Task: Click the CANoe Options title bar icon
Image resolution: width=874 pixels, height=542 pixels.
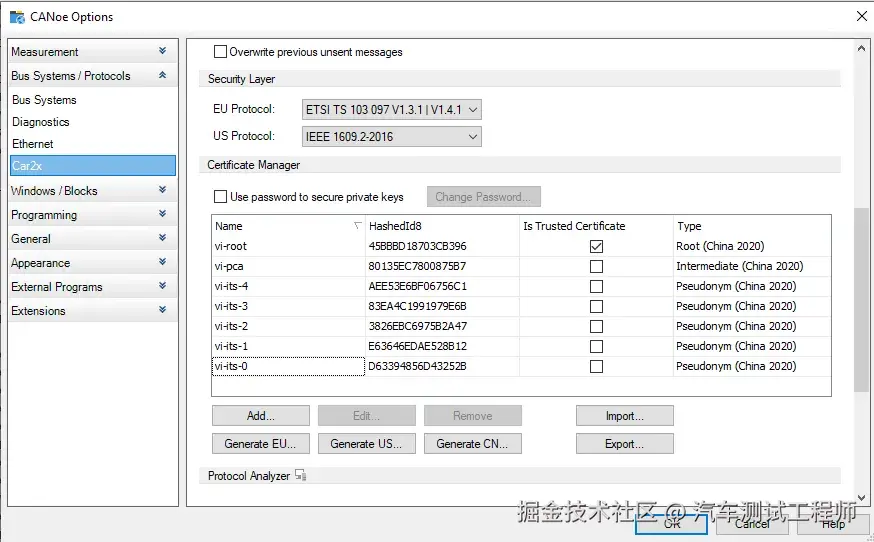Action: 17,17
